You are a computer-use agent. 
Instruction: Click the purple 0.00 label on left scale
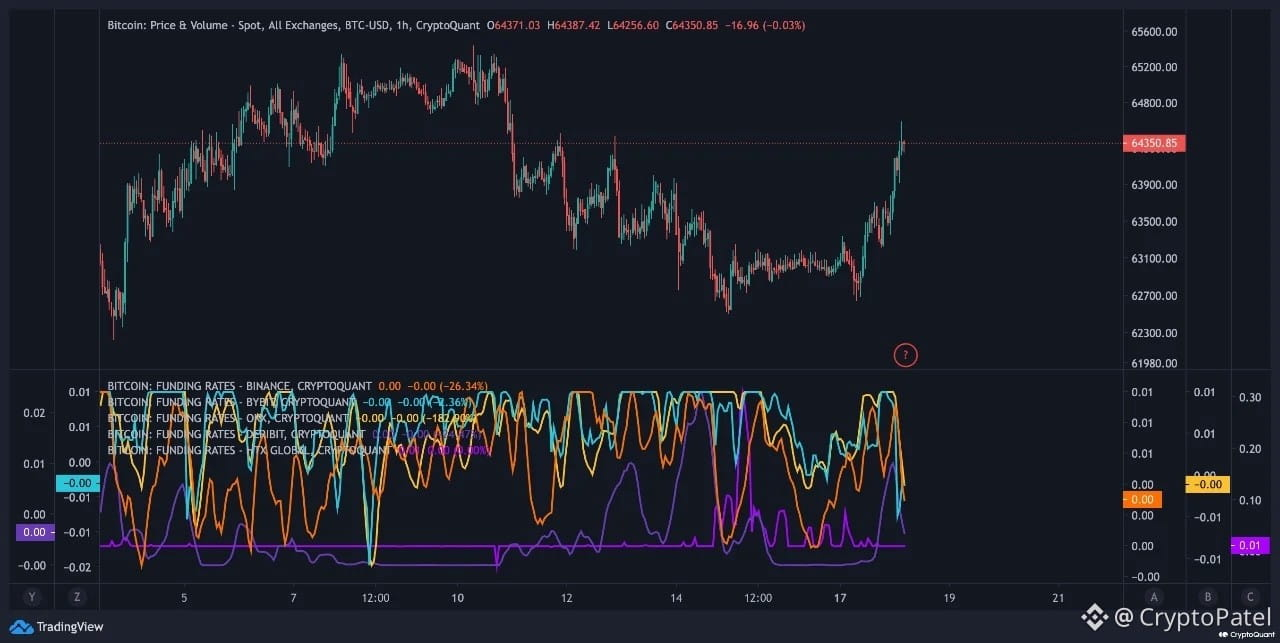coord(33,532)
